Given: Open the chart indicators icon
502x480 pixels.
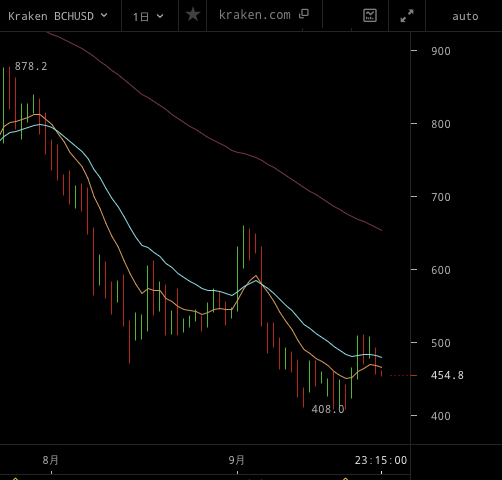Looking at the screenshot, I should 370,15.
